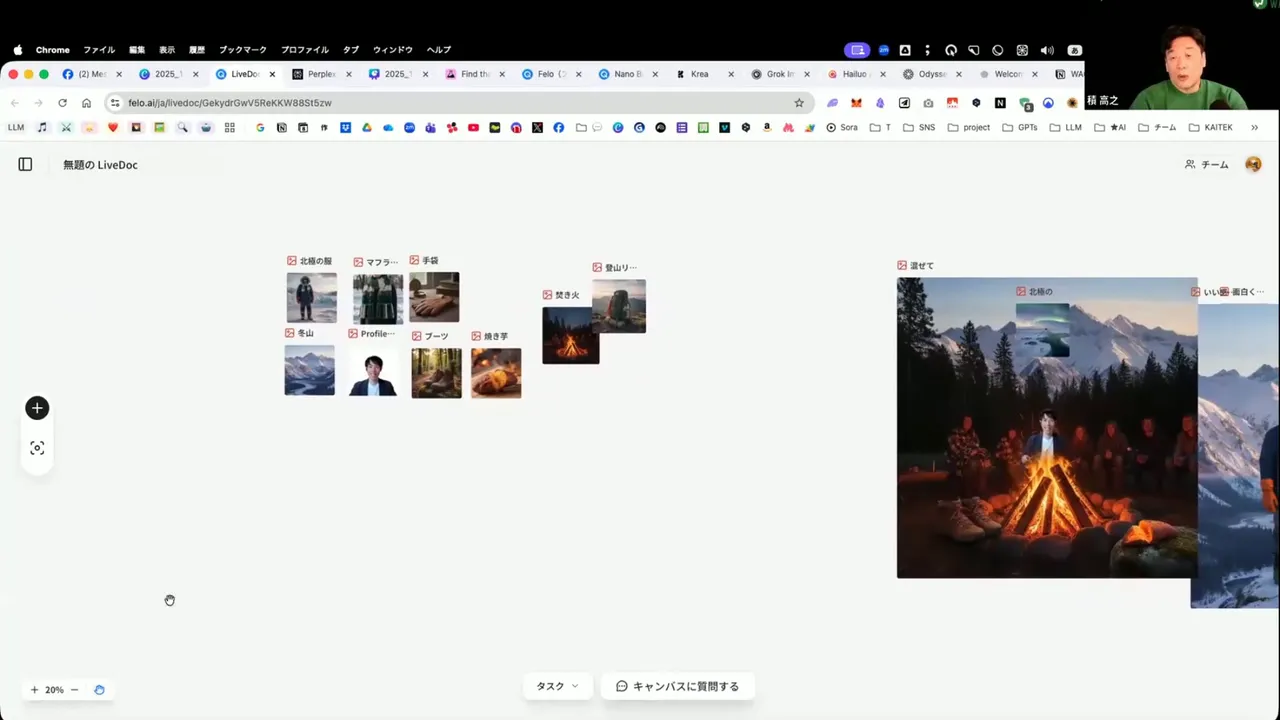This screenshot has width=1280, height=720.
Task: Click the image badge next to the 焼き芋 label
Action: pyautogui.click(x=476, y=335)
